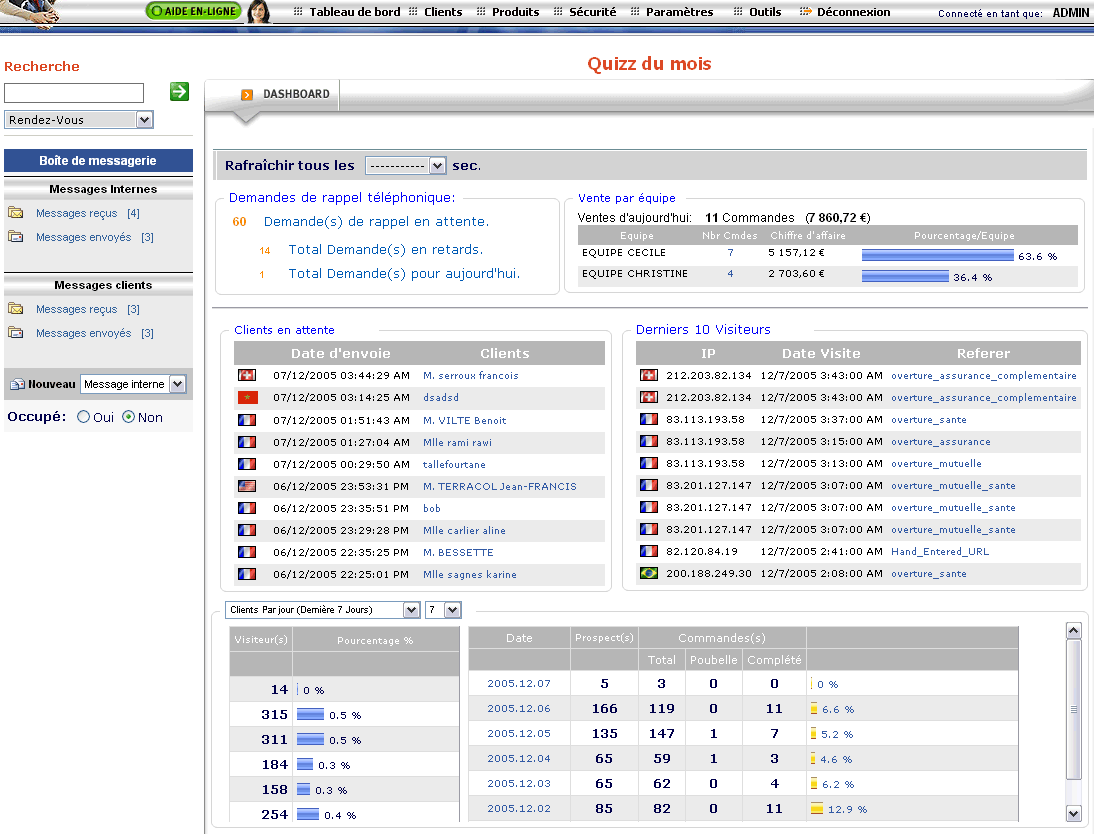1094x834 pixels.
Task: Click EQUIPE CECILE order count 7
Action: [730, 253]
